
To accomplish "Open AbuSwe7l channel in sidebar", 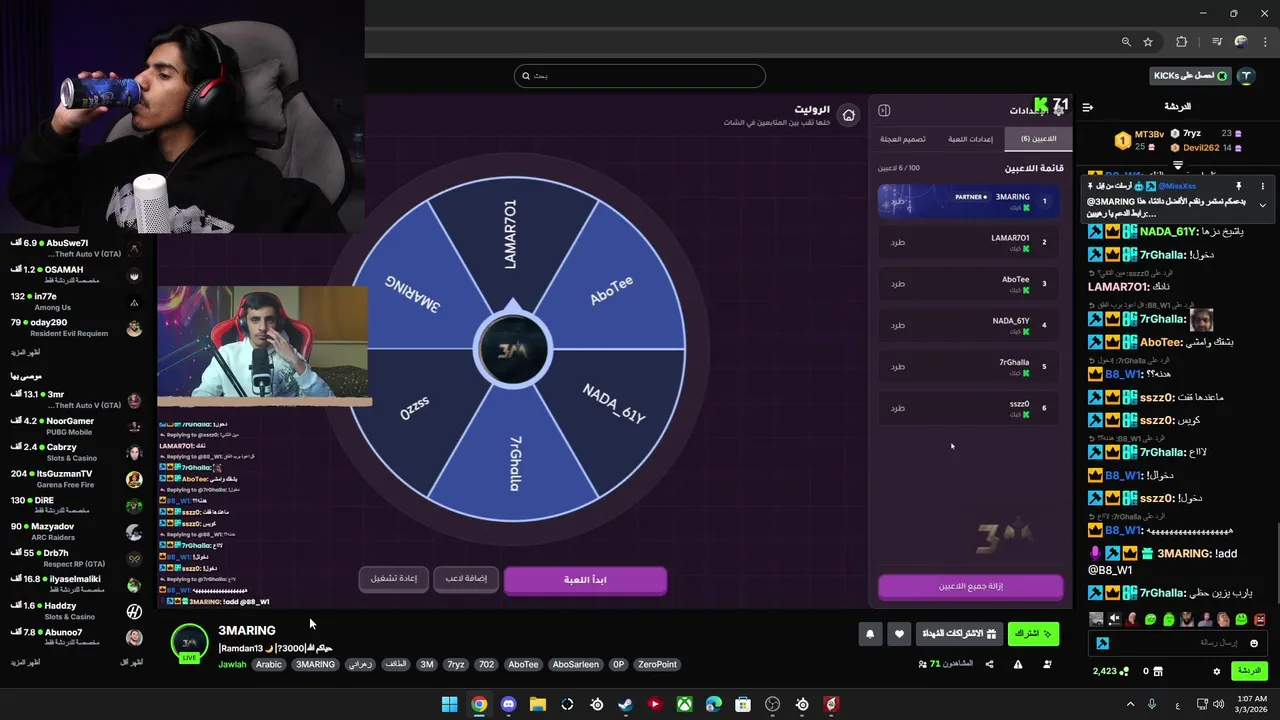I will tap(76, 249).
